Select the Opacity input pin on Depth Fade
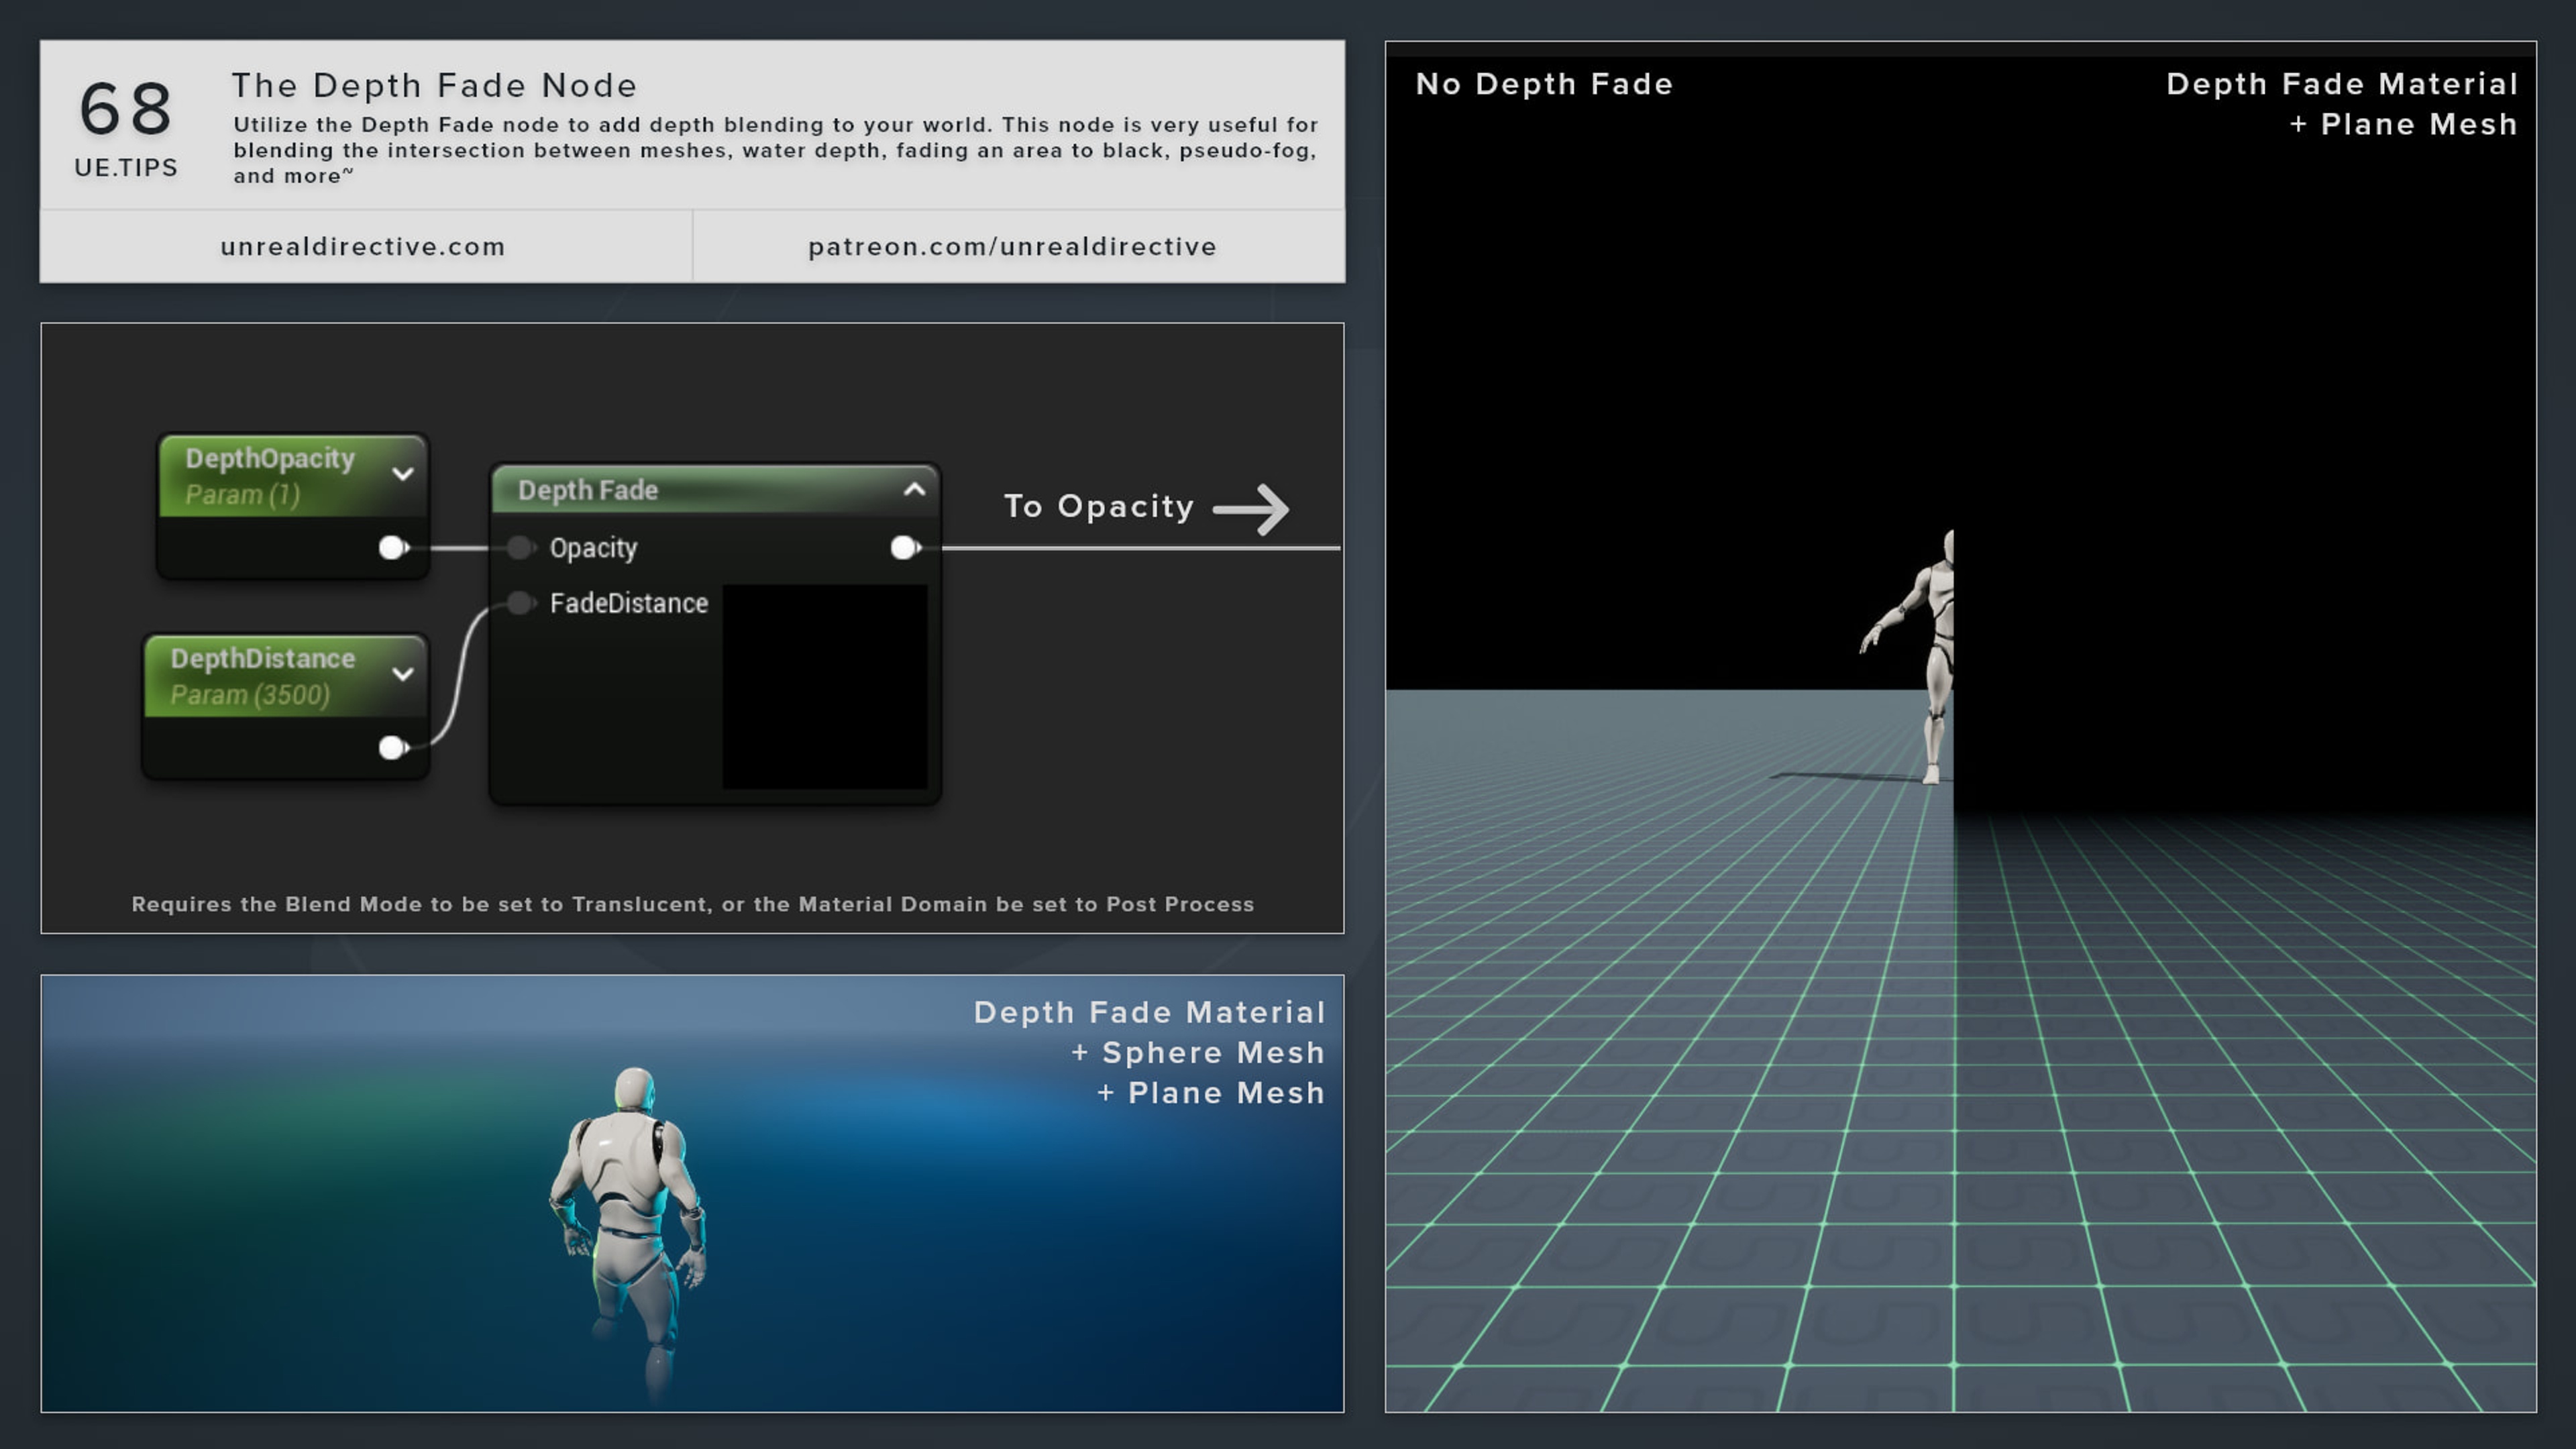This screenshot has height=1449, width=2576. (520, 547)
